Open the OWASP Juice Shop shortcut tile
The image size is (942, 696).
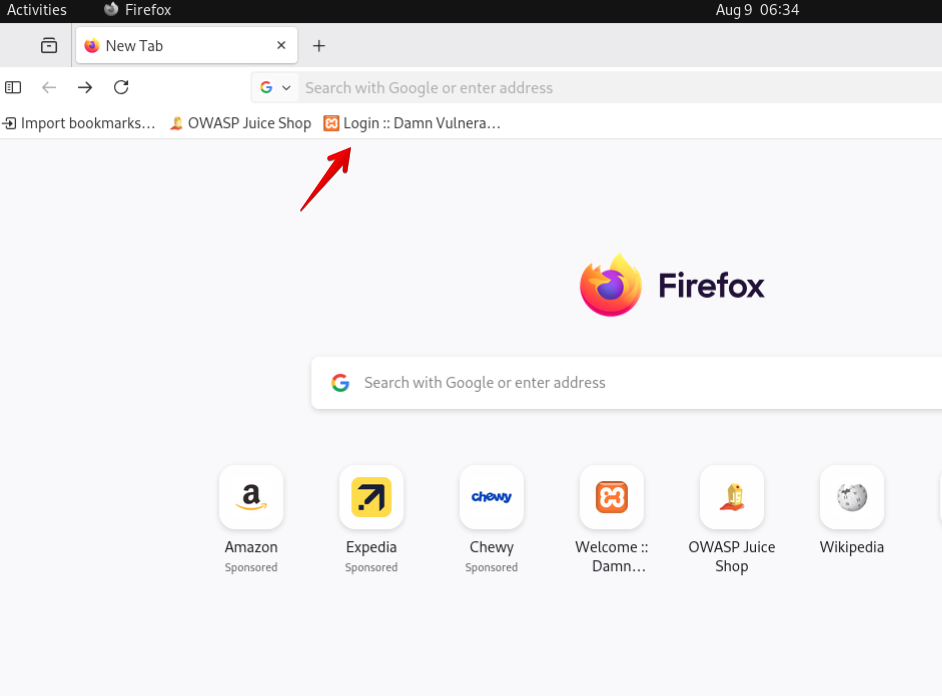pyautogui.click(x=731, y=497)
